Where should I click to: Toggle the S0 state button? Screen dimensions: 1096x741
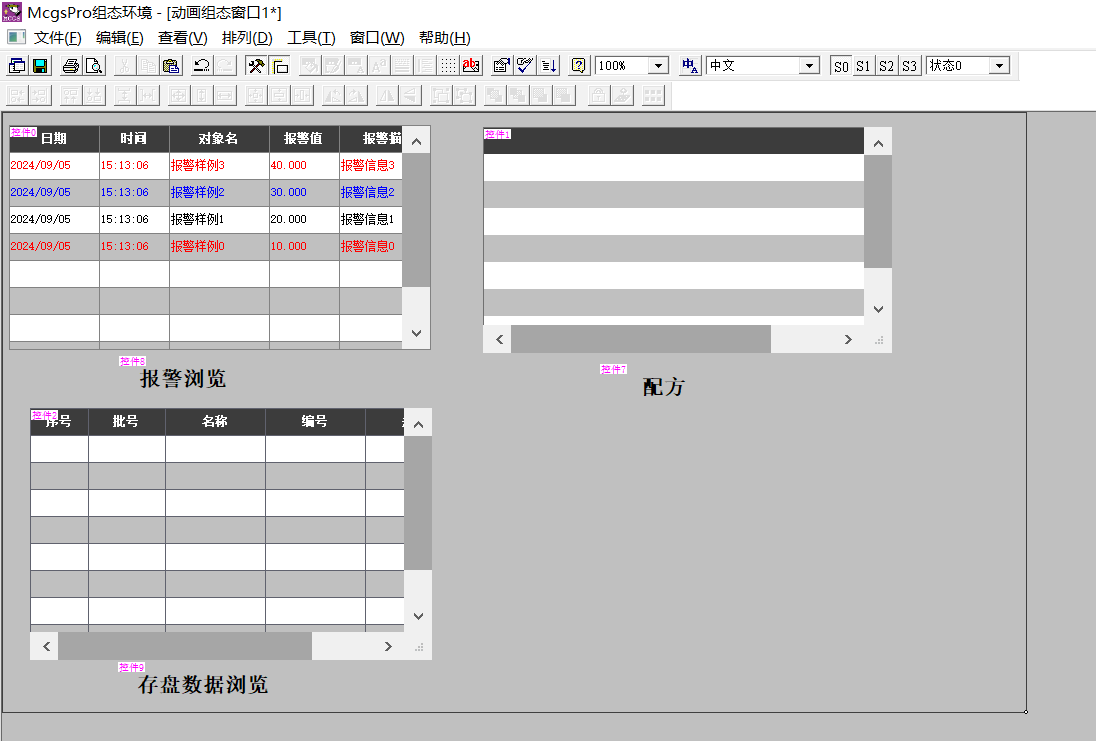point(841,66)
